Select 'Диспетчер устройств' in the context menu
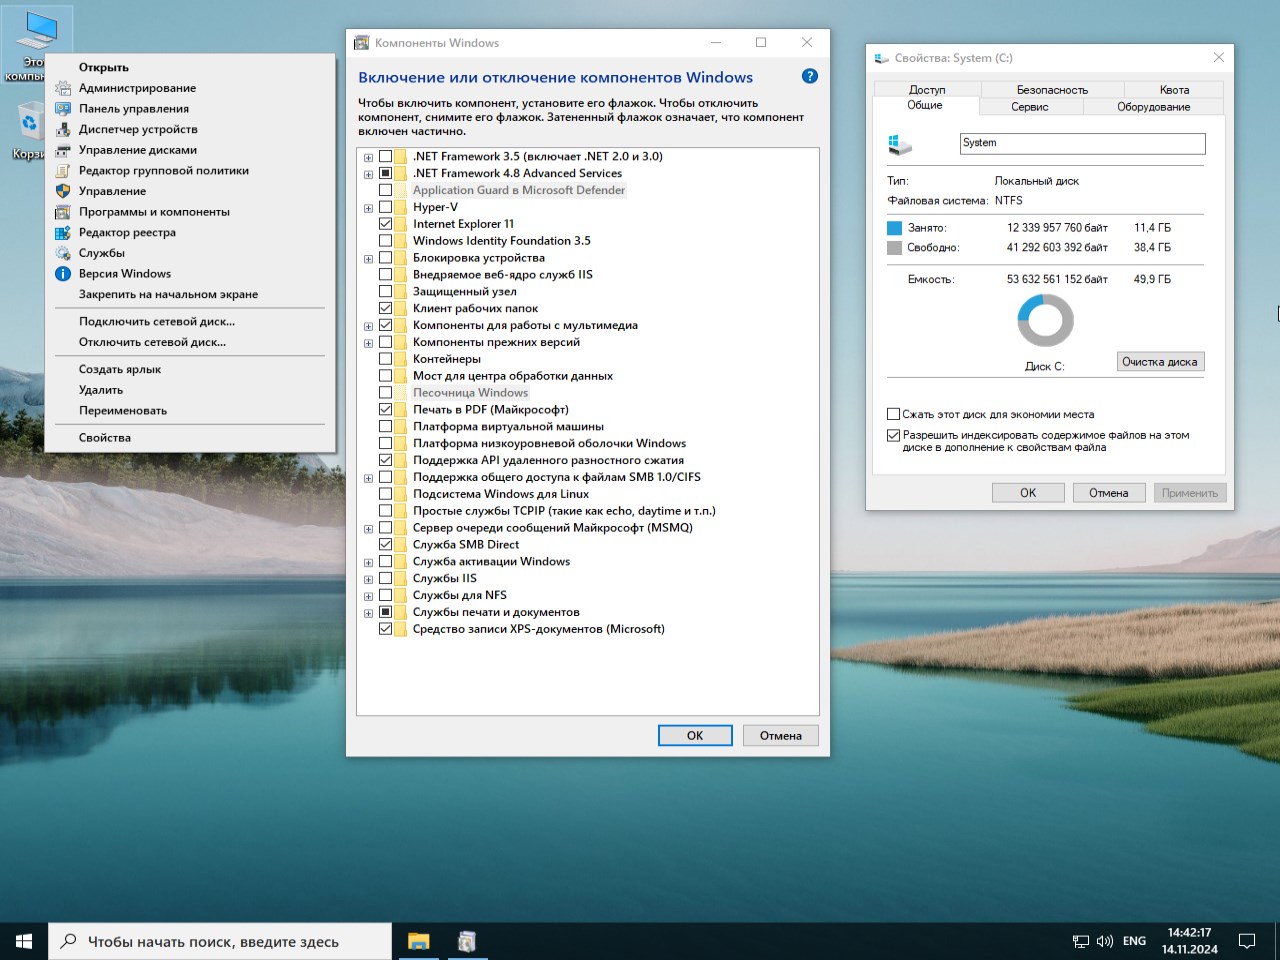1280x960 pixels. (138, 129)
